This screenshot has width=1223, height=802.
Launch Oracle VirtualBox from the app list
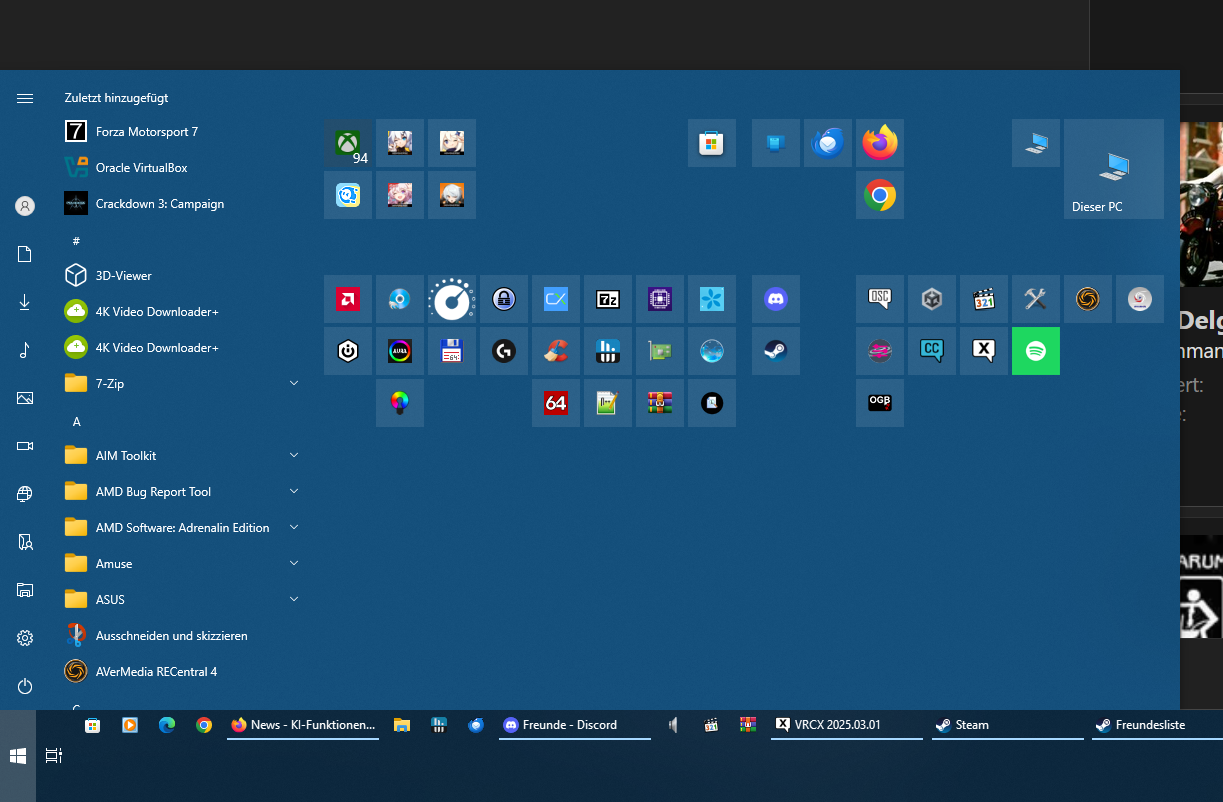pyautogui.click(x=182, y=167)
